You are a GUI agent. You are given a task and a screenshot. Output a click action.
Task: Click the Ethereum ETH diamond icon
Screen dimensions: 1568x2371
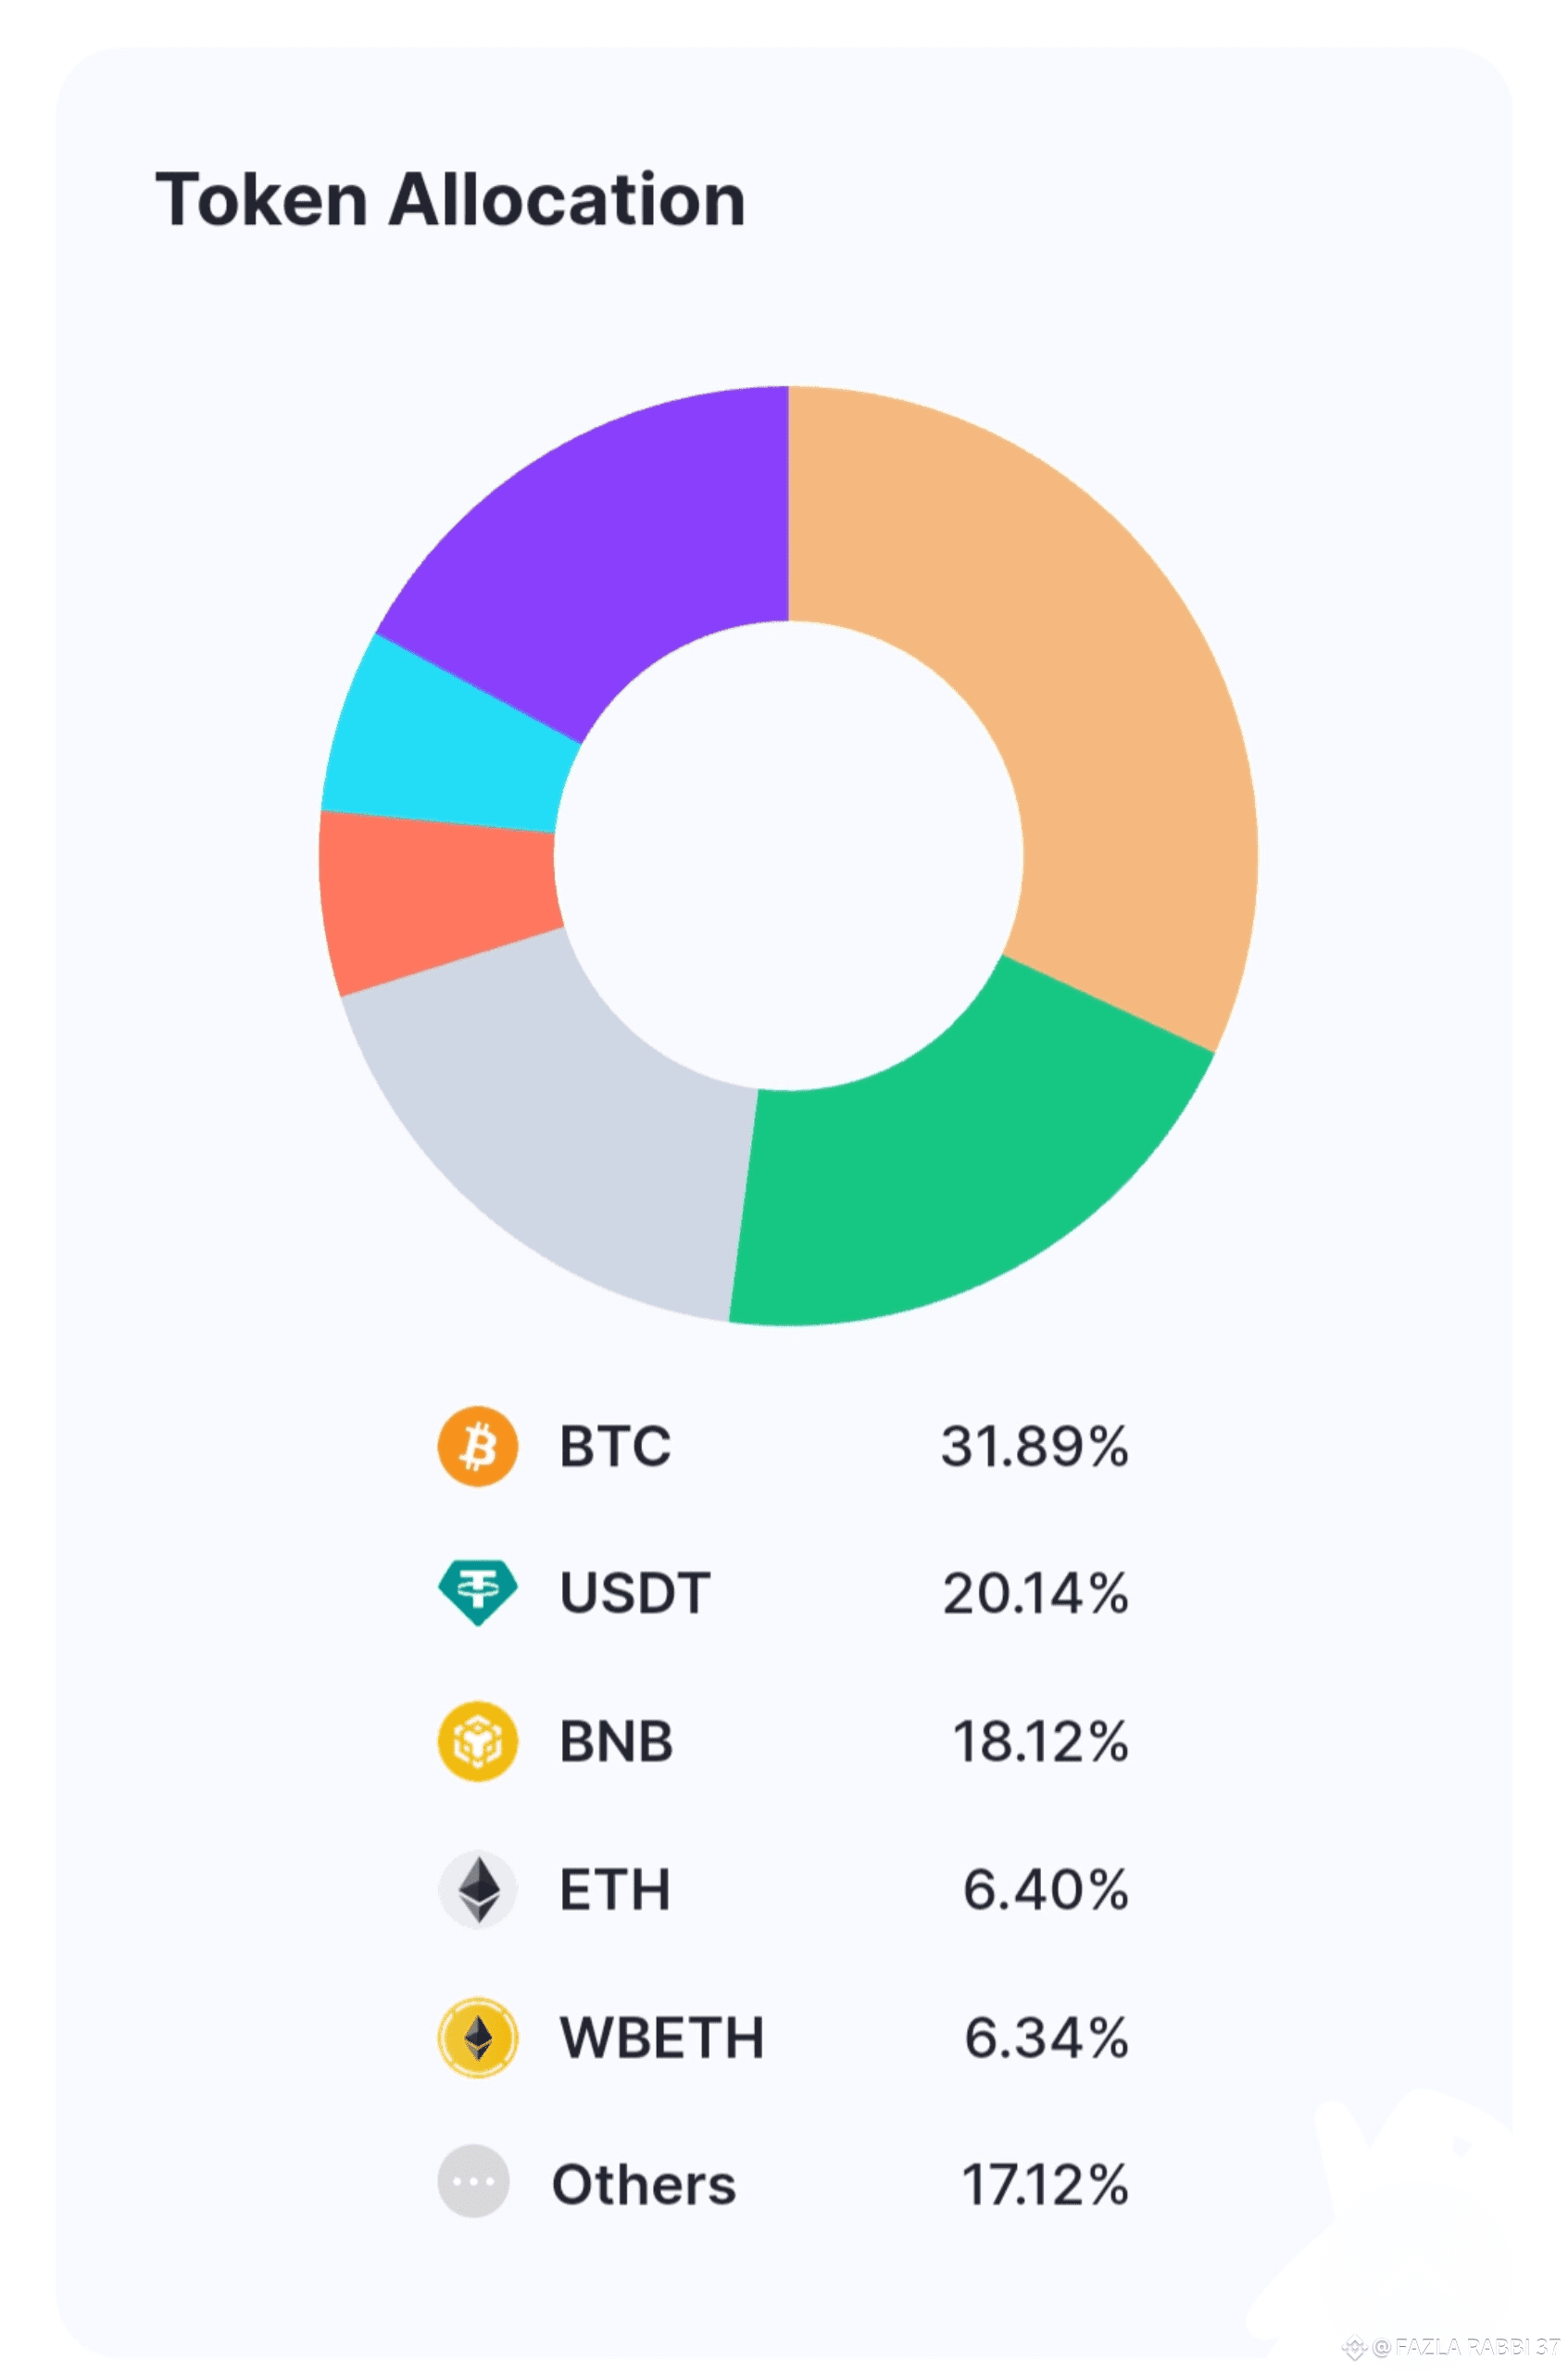(478, 1889)
